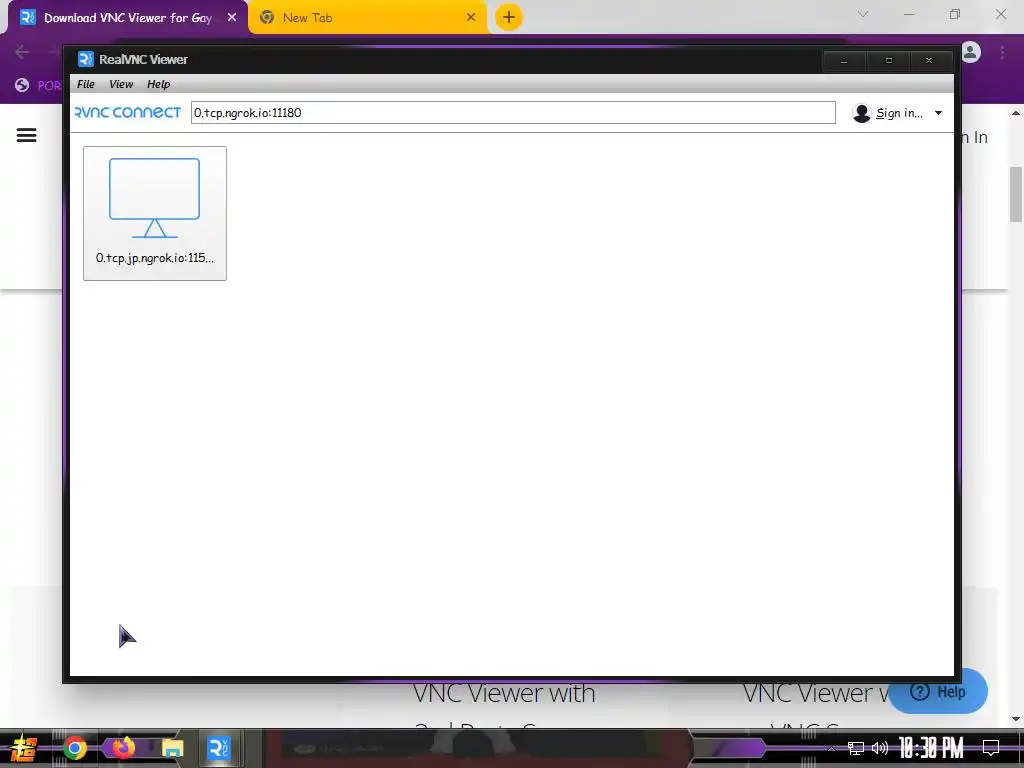This screenshot has width=1024, height=768.
Task: Open the browser tab search chevron
Action: pos(863,14)
